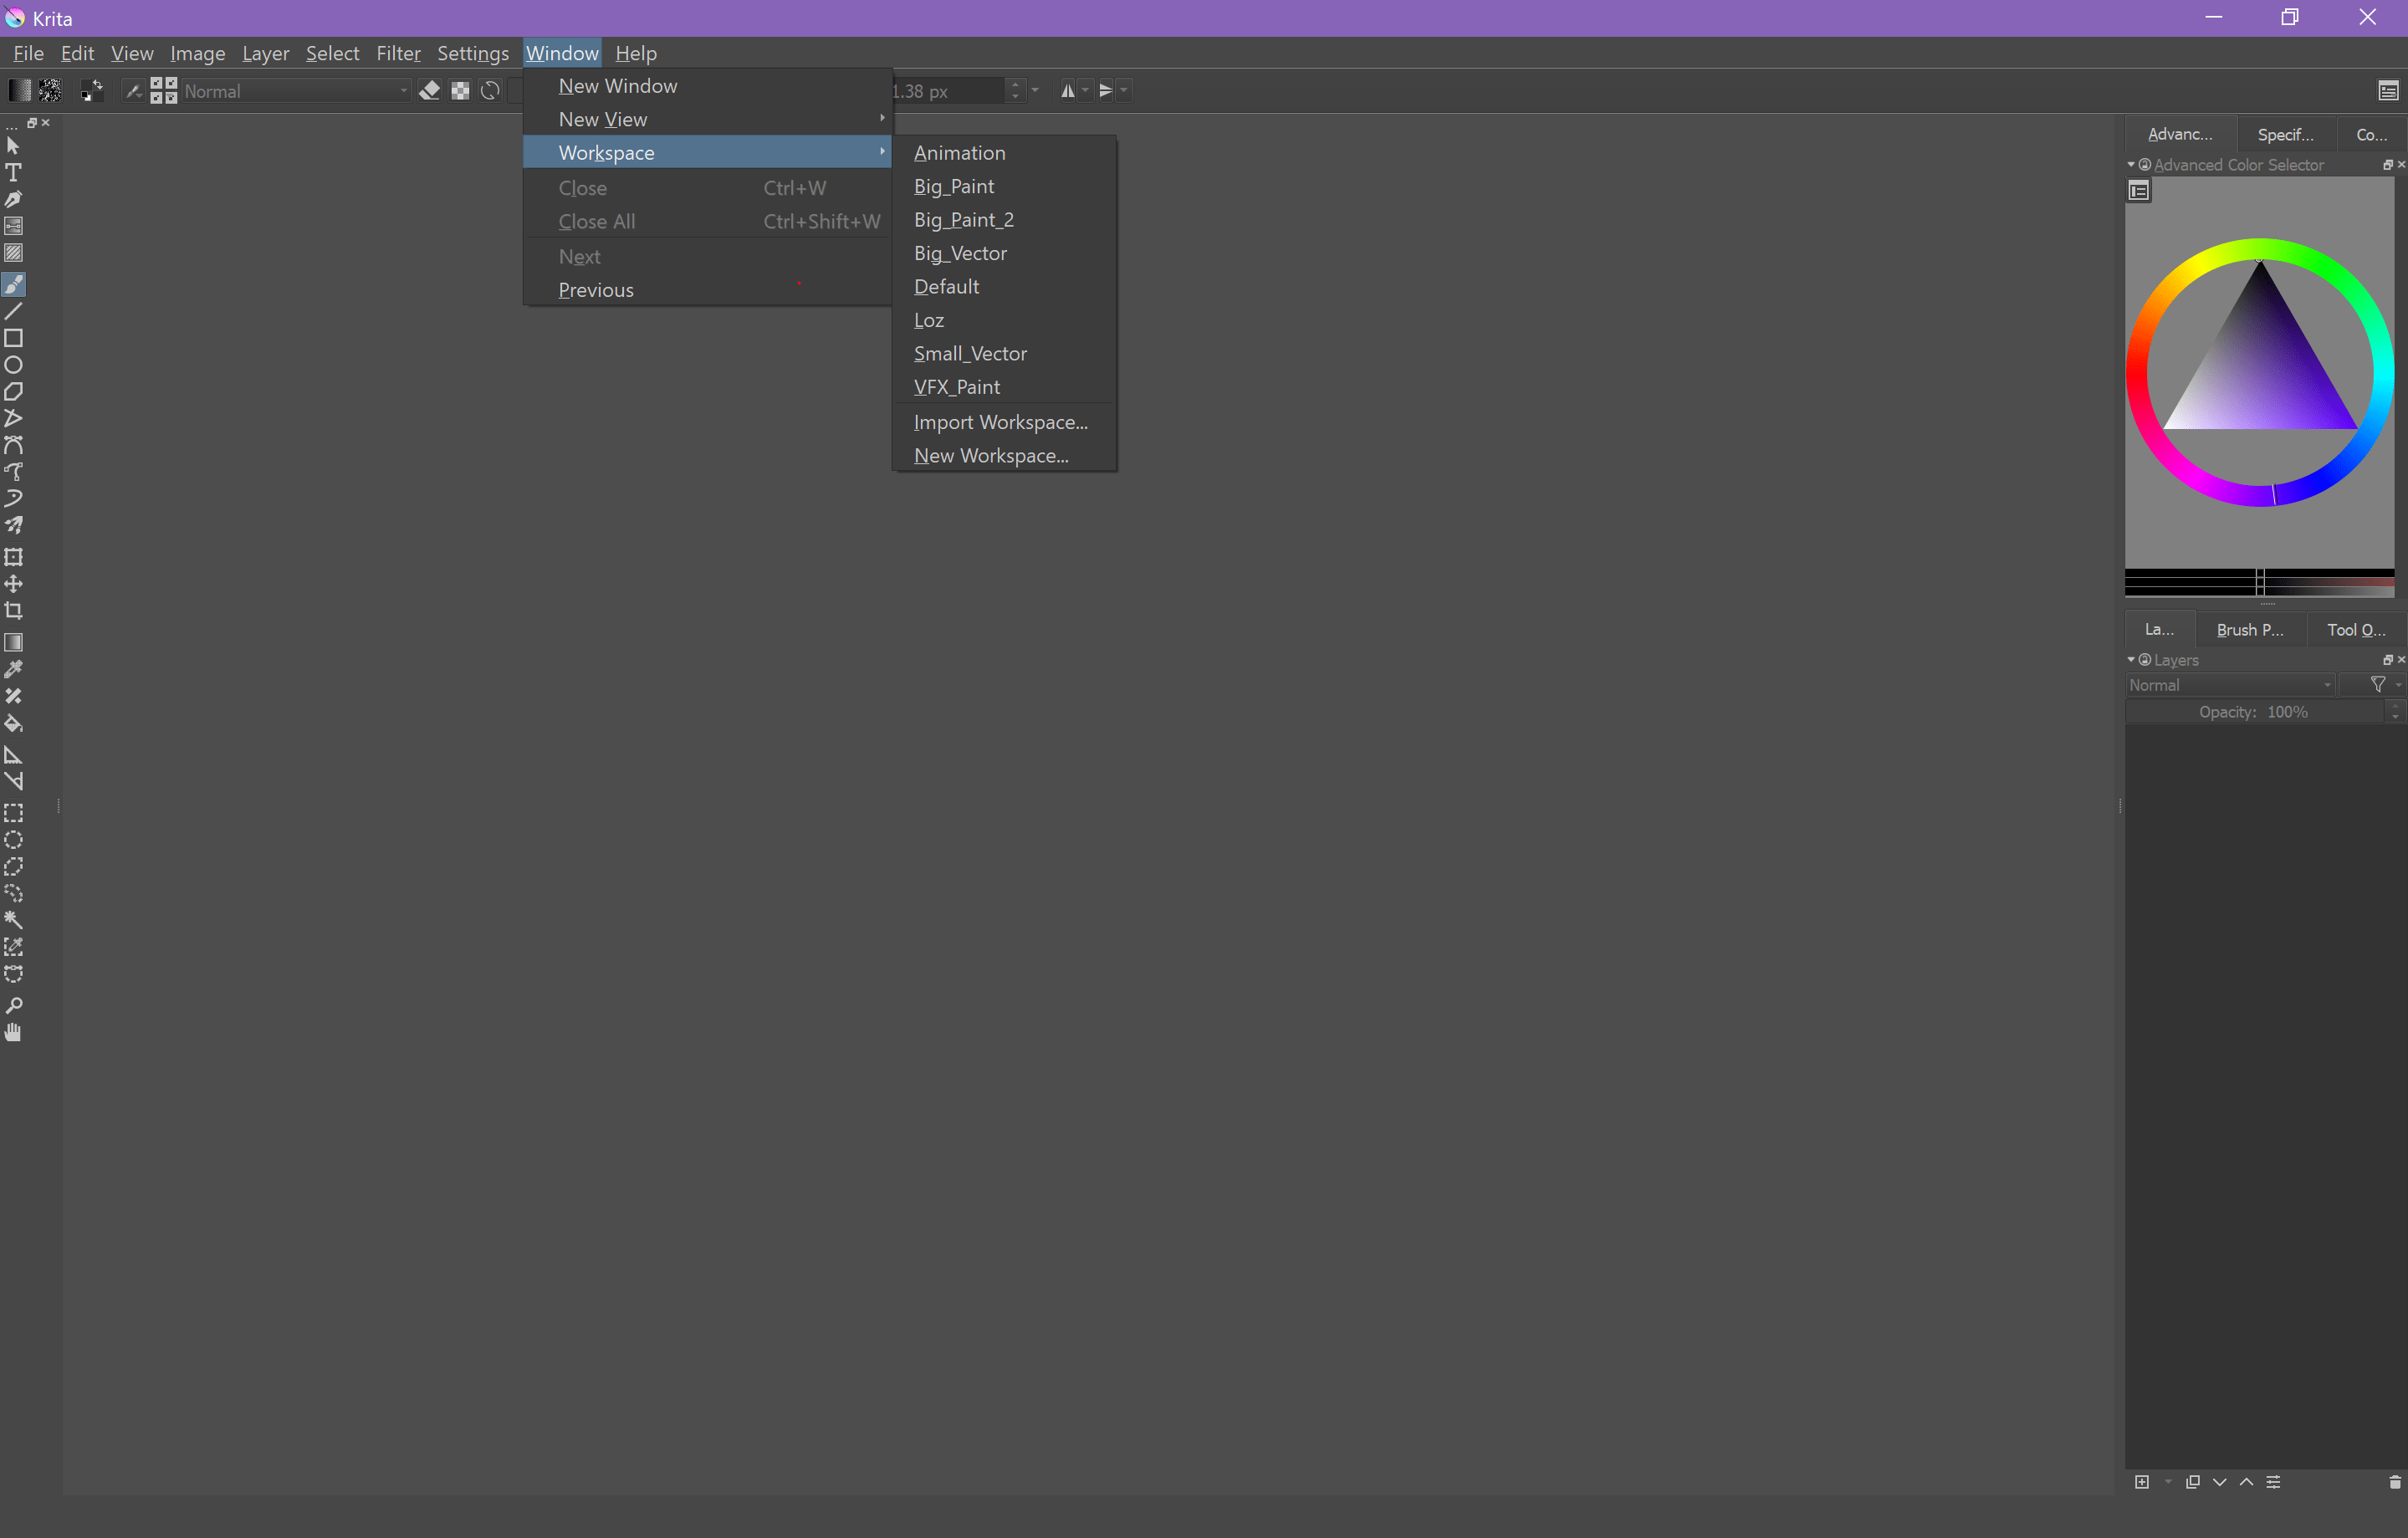Select the Text tool in toolbox
Image resolution: width=2408 pixels, height=1538 pixels.
pyautogui.click(x=14, y=172)
